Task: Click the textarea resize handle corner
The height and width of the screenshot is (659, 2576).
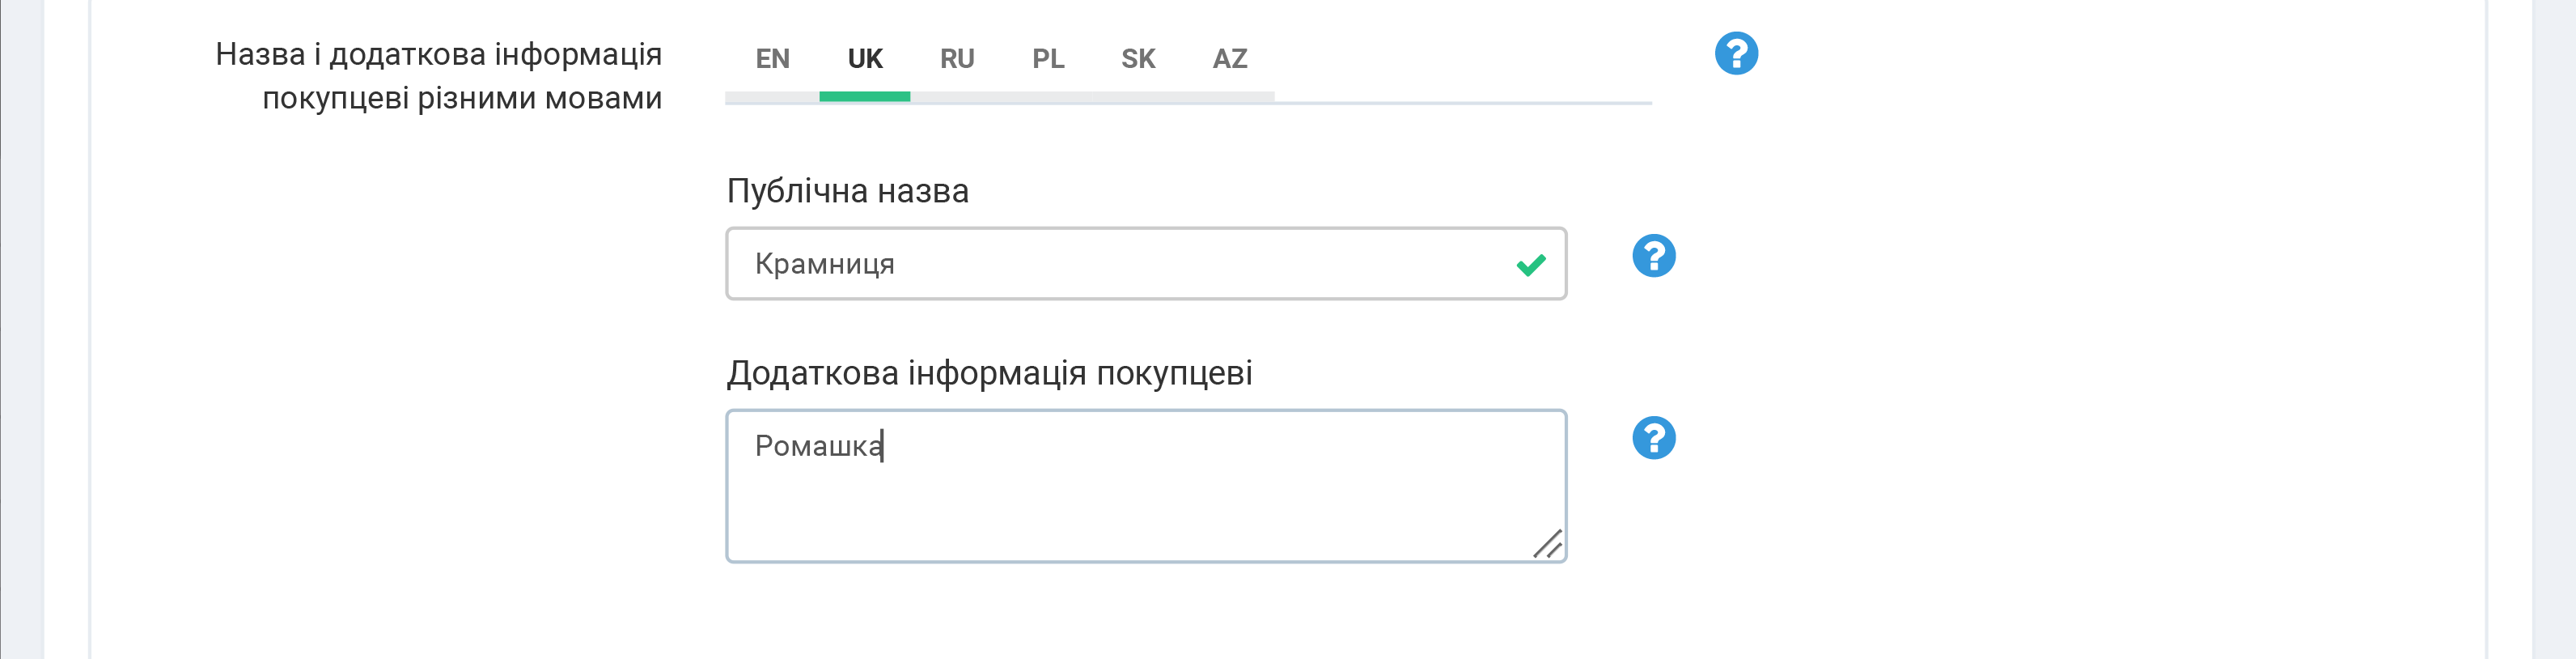Action: tap(1548, 544)
